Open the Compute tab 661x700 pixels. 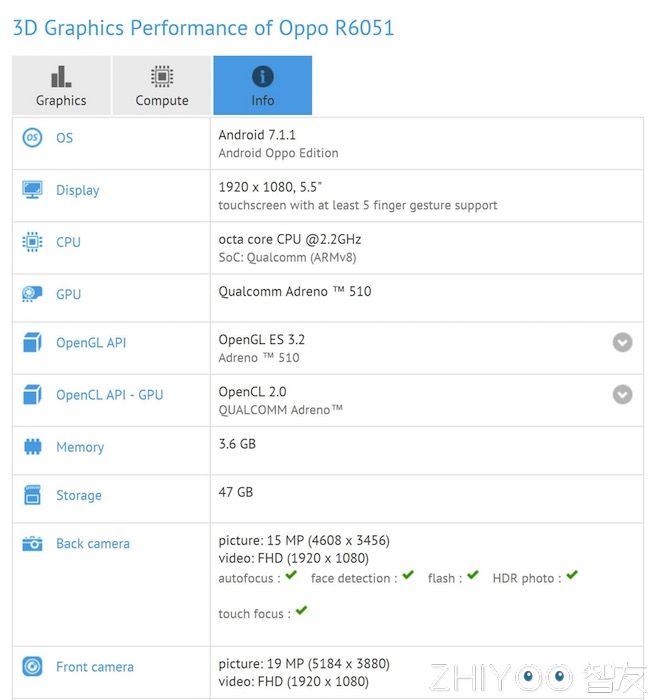[162, 86]
